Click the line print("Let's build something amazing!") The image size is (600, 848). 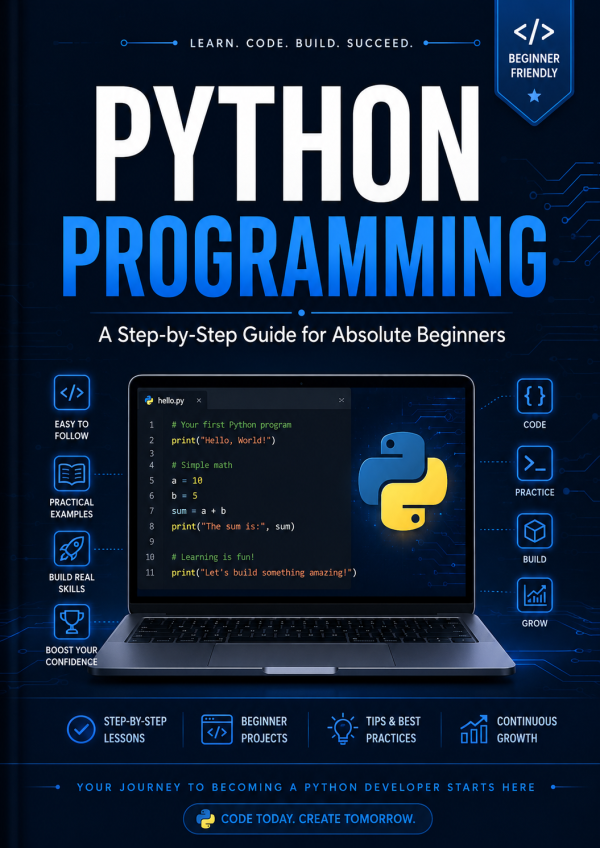point(264,572)
